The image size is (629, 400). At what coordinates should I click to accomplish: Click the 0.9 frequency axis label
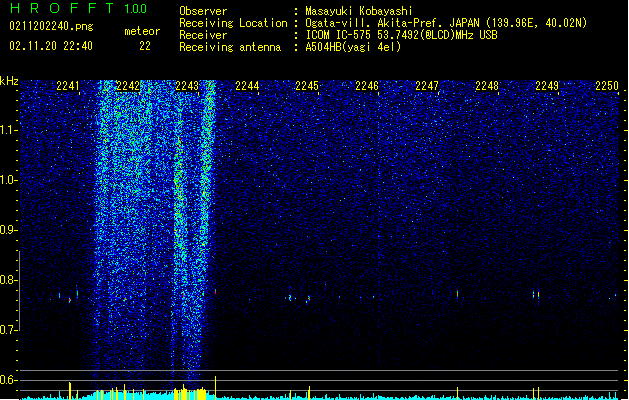(x=8, y=230)
